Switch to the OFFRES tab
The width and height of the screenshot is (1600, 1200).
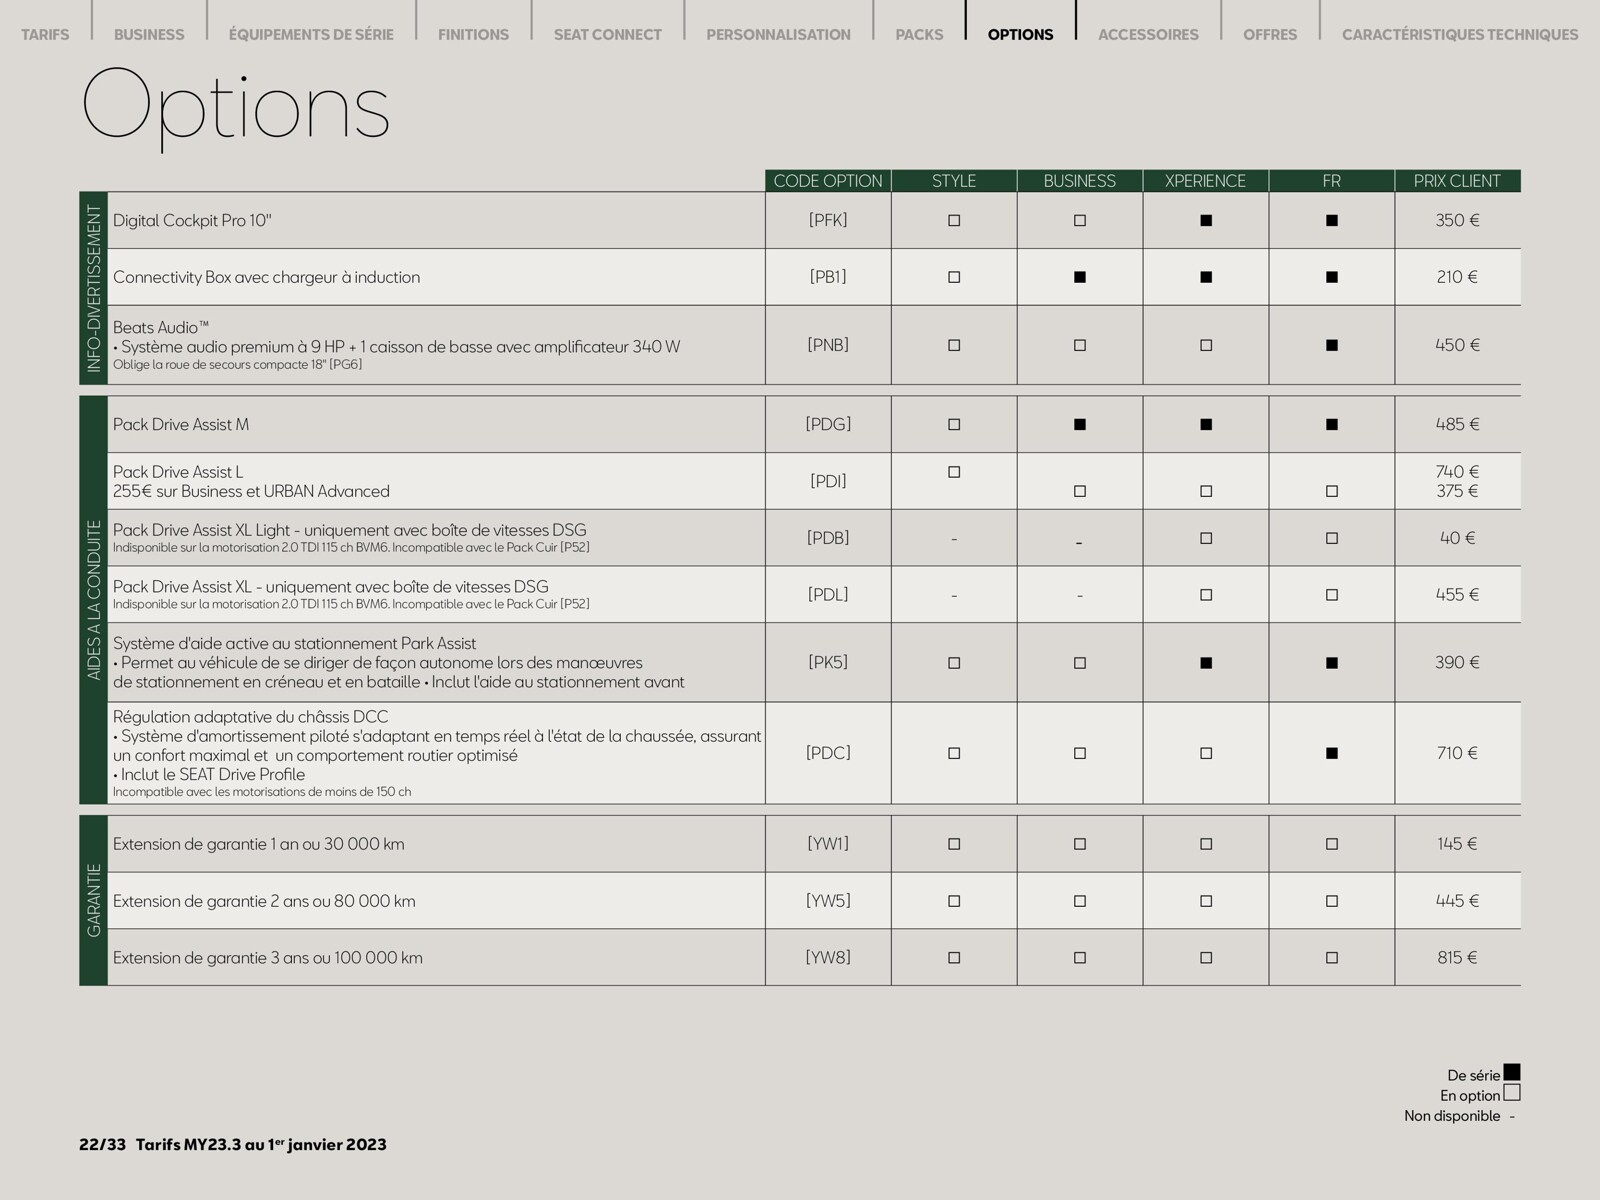1270,34
